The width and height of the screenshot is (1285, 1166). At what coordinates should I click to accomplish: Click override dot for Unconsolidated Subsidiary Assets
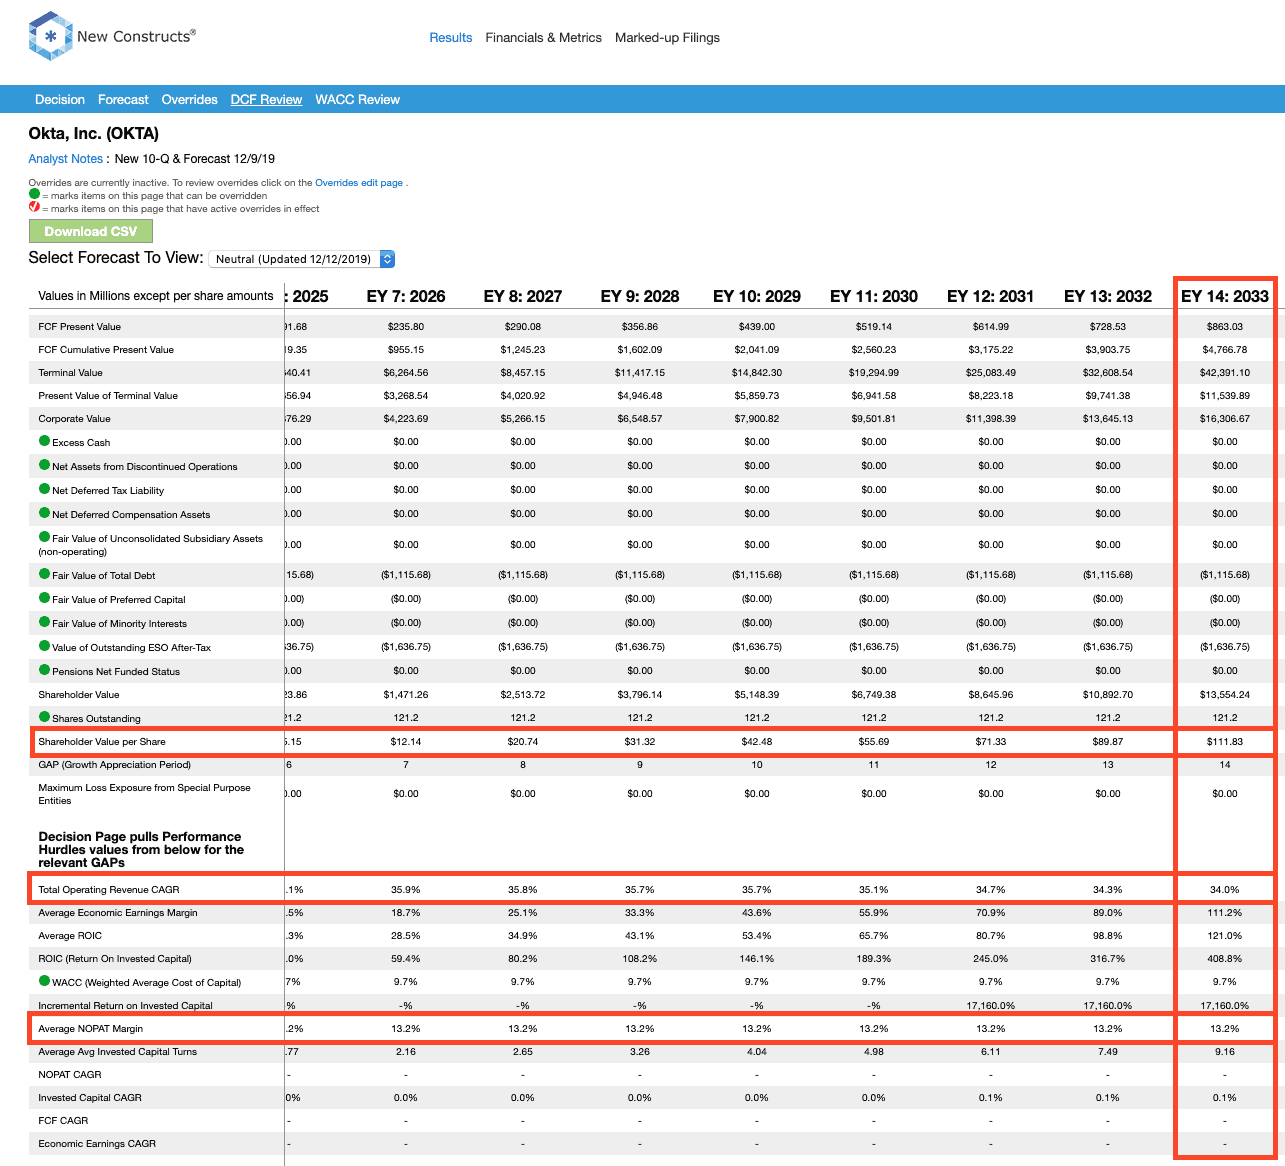[44, 537]
